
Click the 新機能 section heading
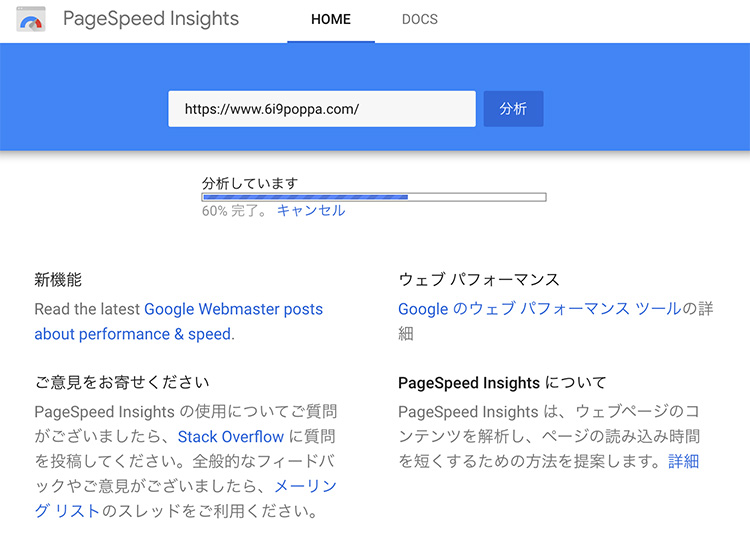pos(58,279)
